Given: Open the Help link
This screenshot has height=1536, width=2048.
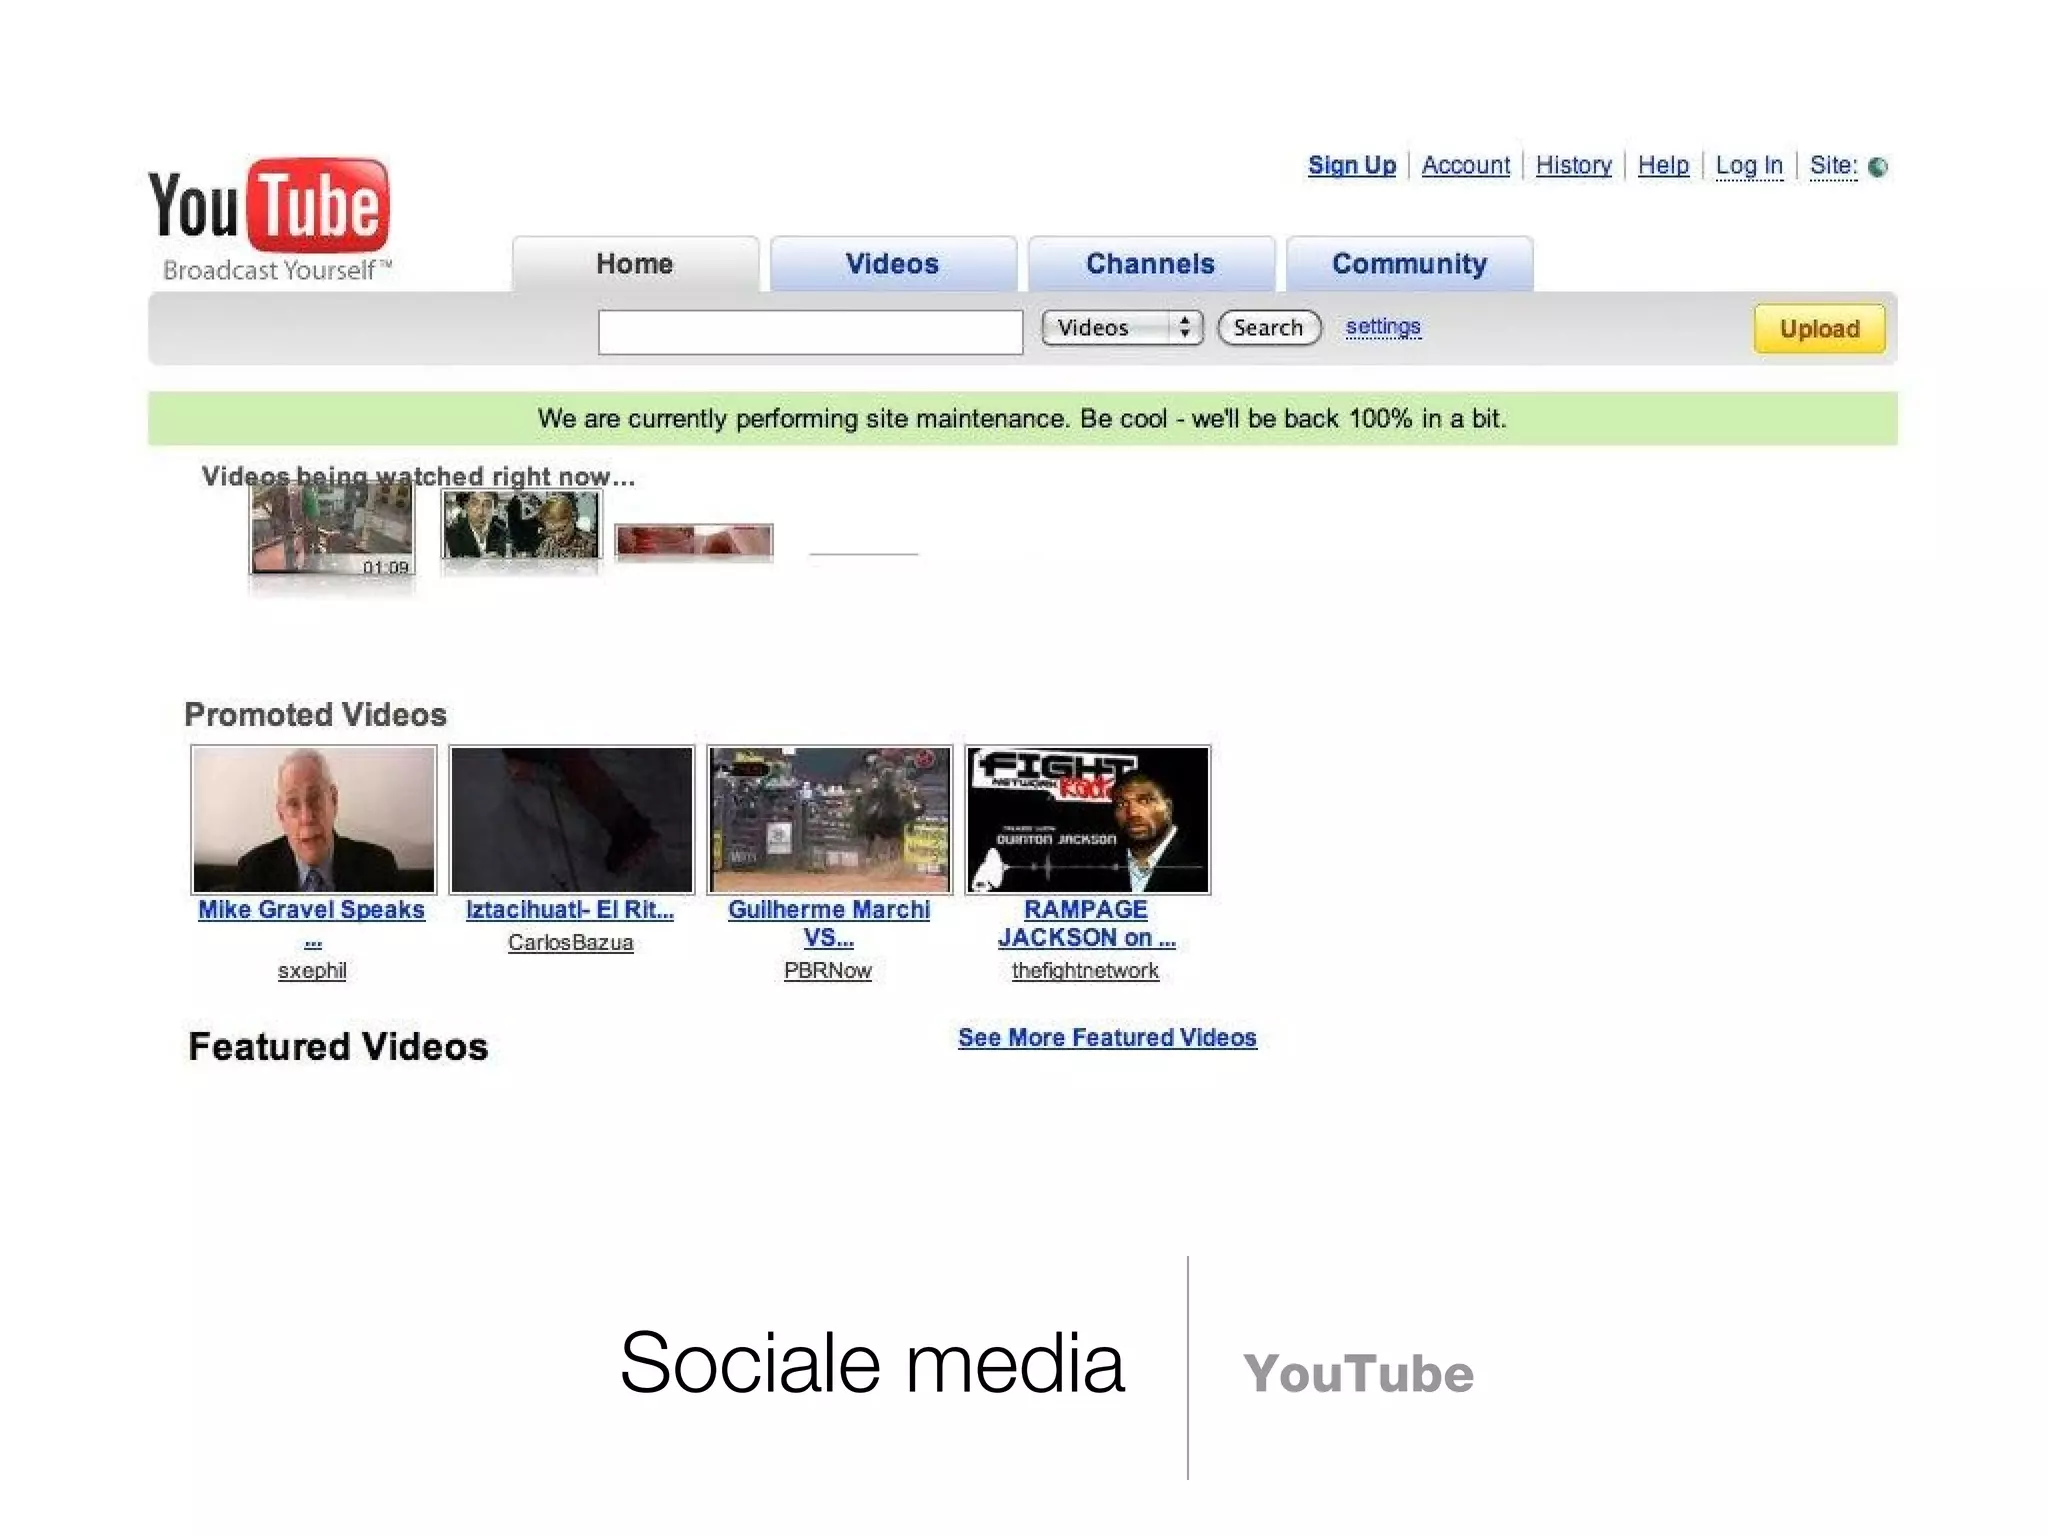Looking at the screenshot, I should [1663, 165].
